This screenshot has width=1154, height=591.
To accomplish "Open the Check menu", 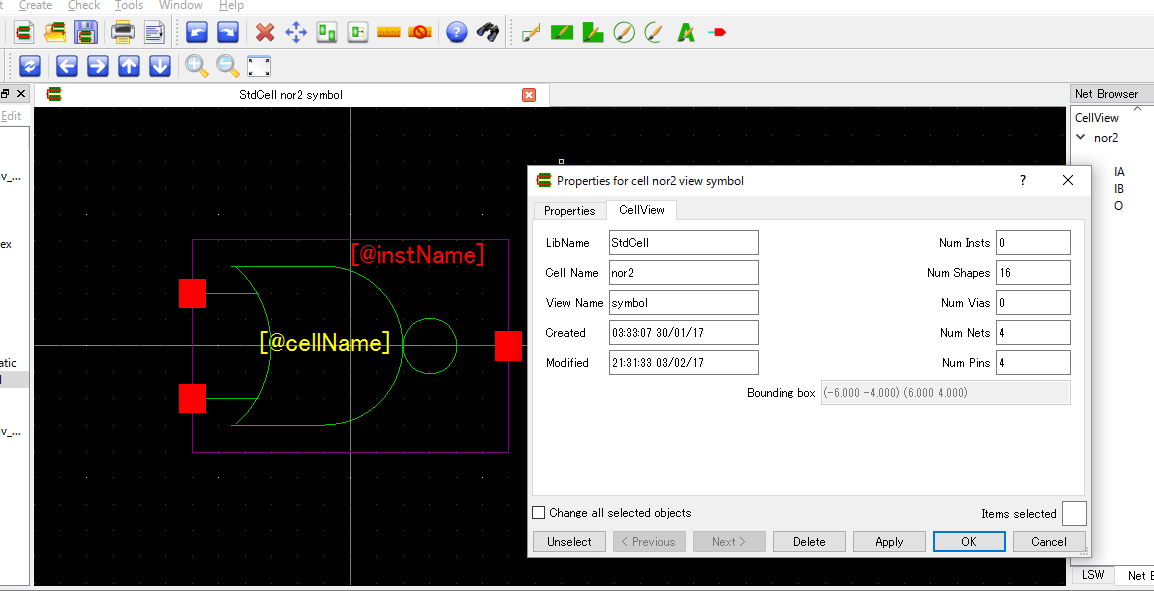I will coord(85,5).
